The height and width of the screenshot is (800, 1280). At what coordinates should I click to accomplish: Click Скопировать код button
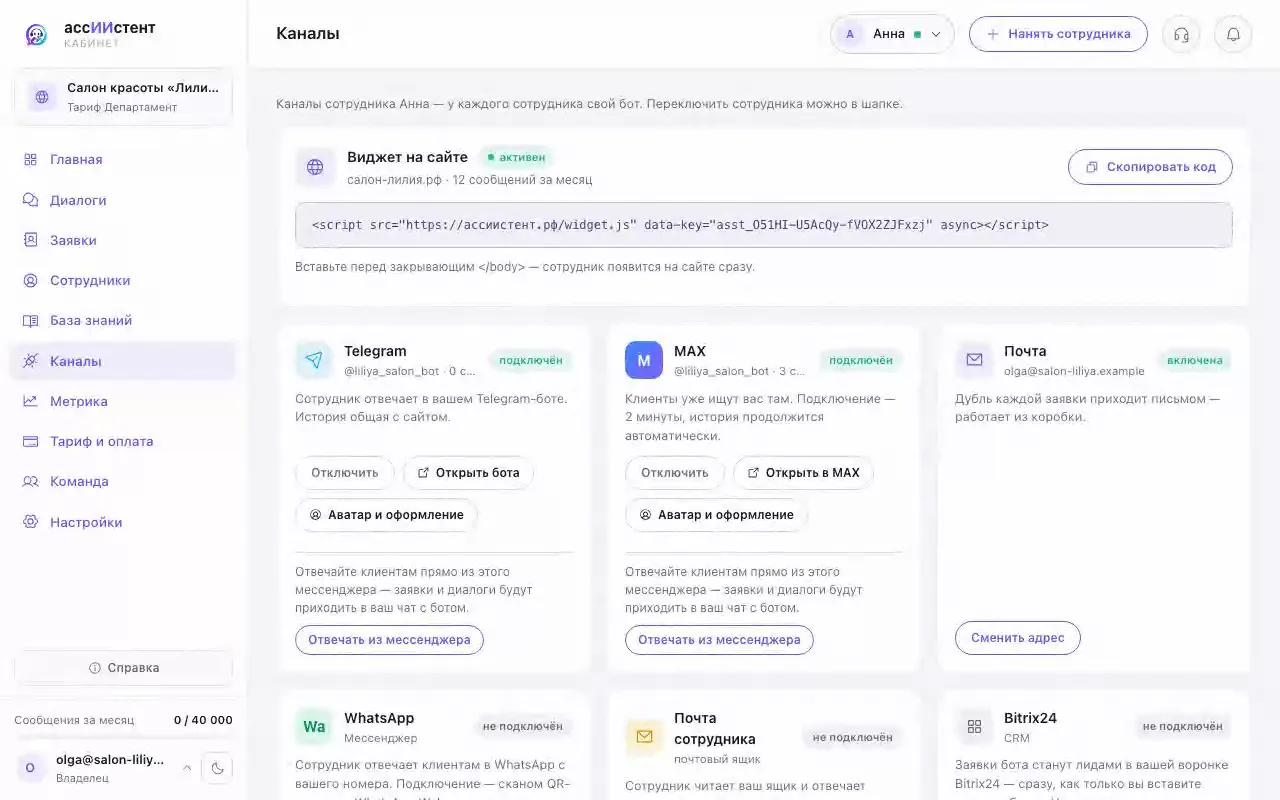pos(1150,167)
